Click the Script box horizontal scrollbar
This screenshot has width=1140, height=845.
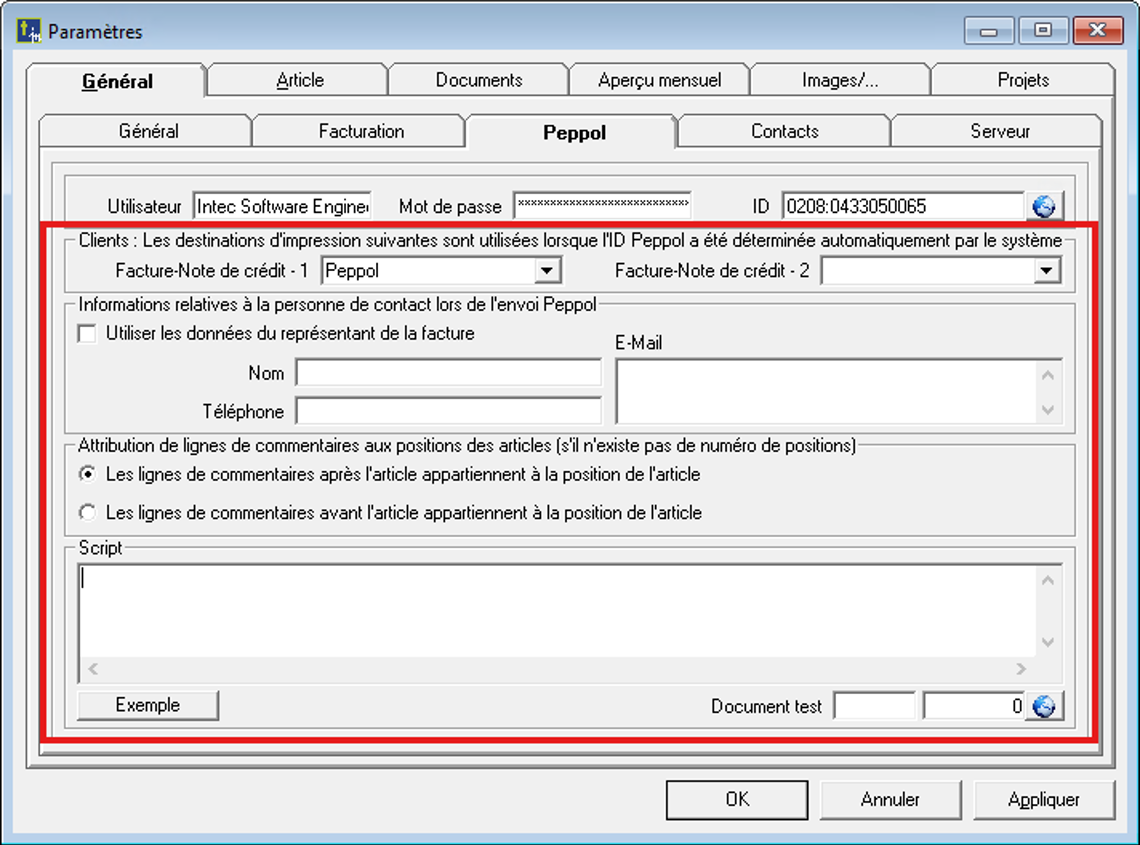[x=557, y=669]
